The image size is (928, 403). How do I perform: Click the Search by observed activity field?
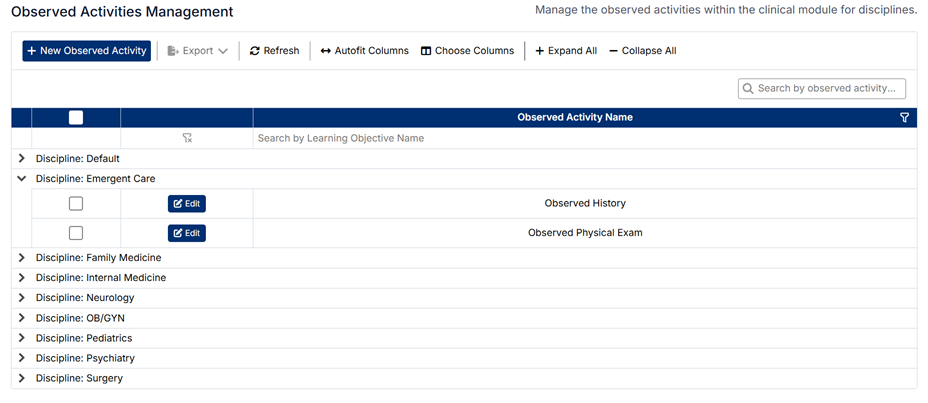click(830, 89)
